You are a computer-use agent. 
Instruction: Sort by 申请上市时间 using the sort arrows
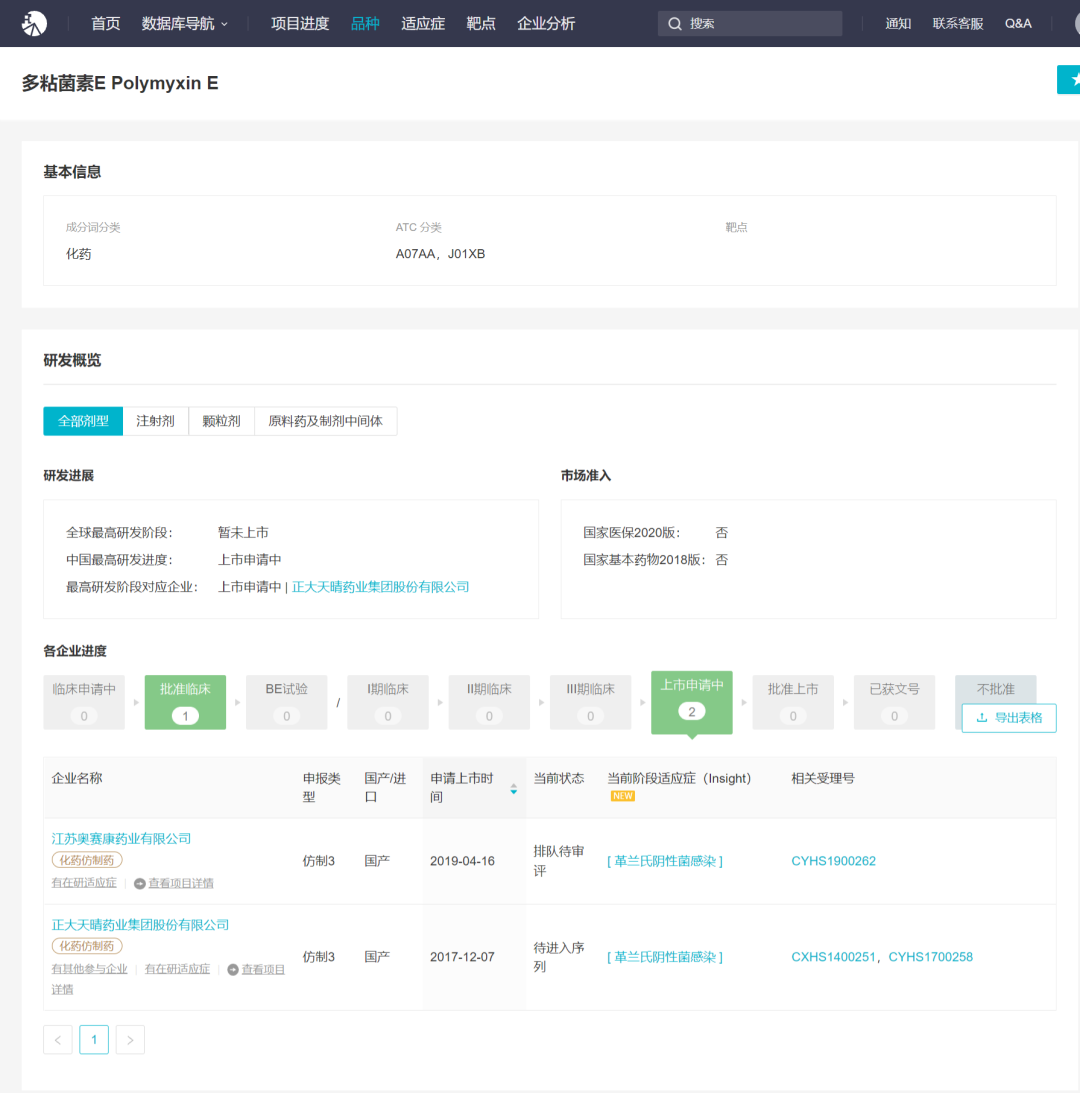(514, 788)
